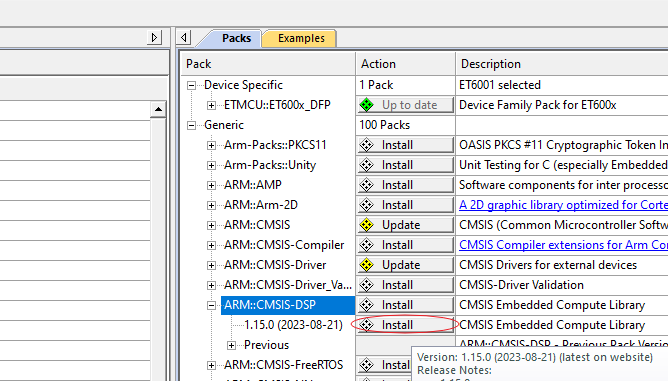This screenshot has width=668, height=381.
Task: Select the Generic tree item
Action: click(x=224, y=125)
